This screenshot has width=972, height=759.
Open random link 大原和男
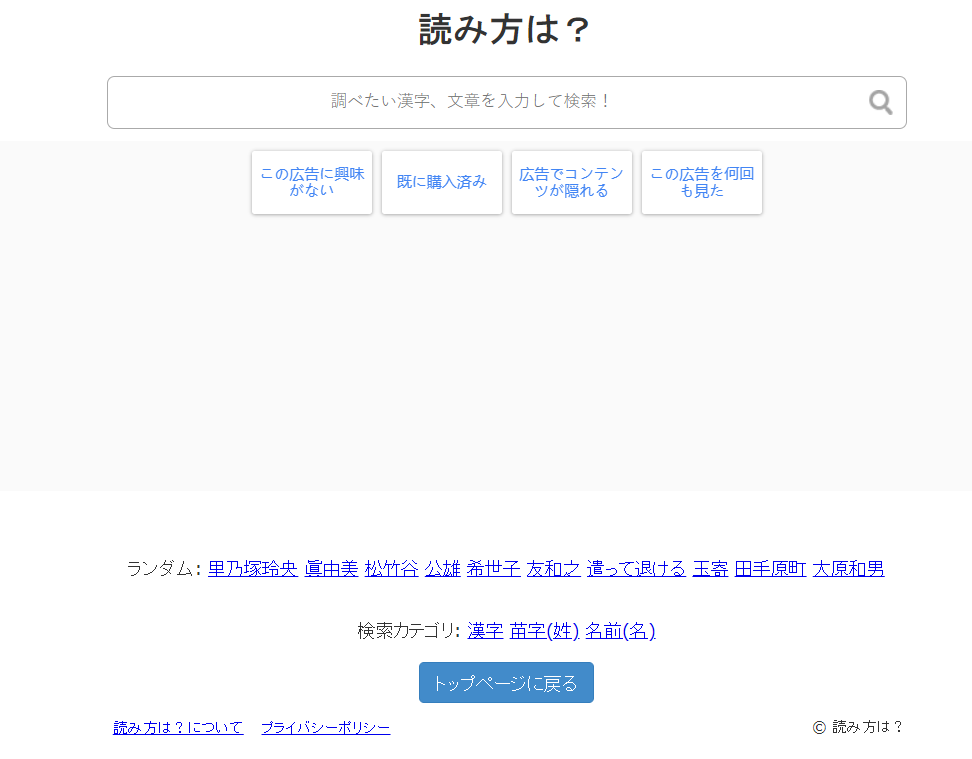848,569
